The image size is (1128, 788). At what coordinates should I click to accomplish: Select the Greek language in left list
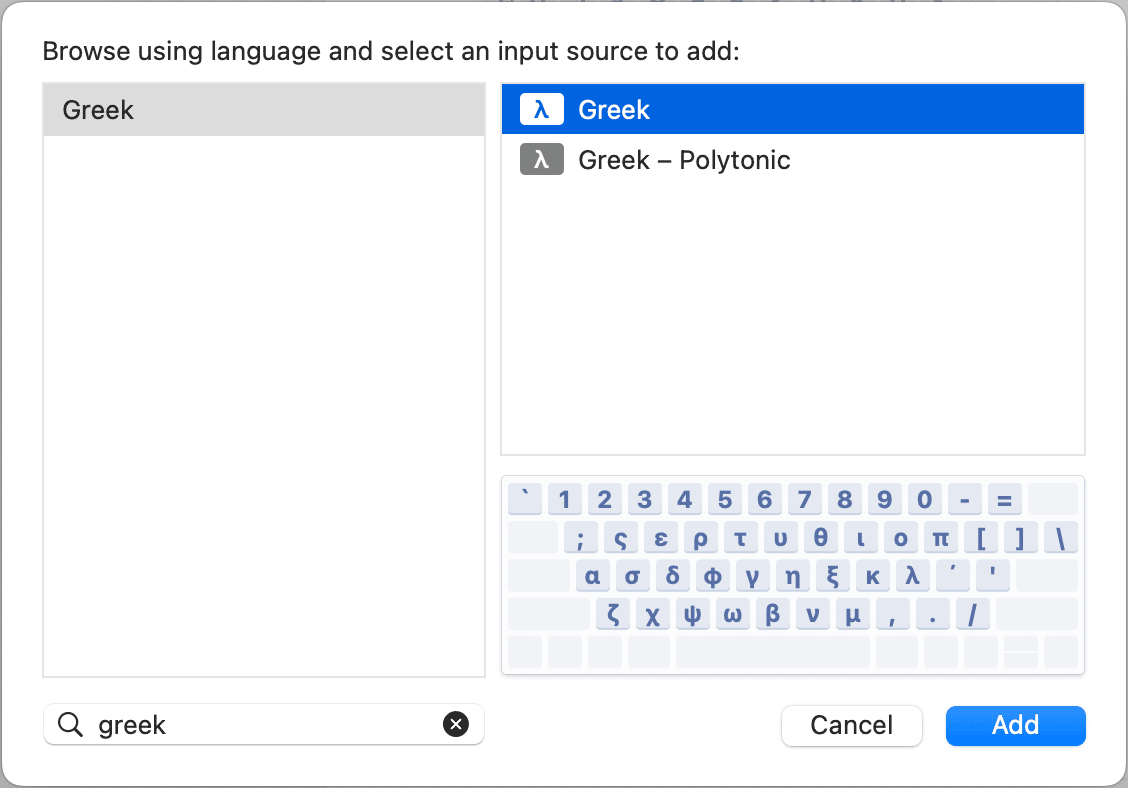click(264, 110)
